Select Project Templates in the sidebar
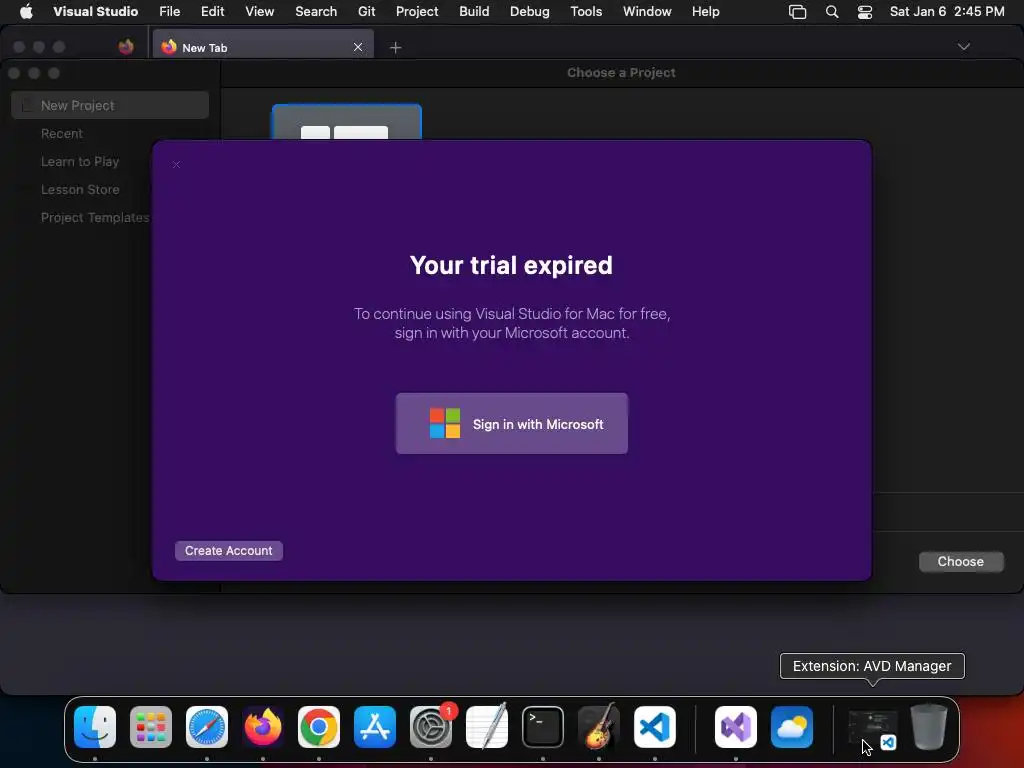Viewport: 1024px width, 768px height. (95, 217)
